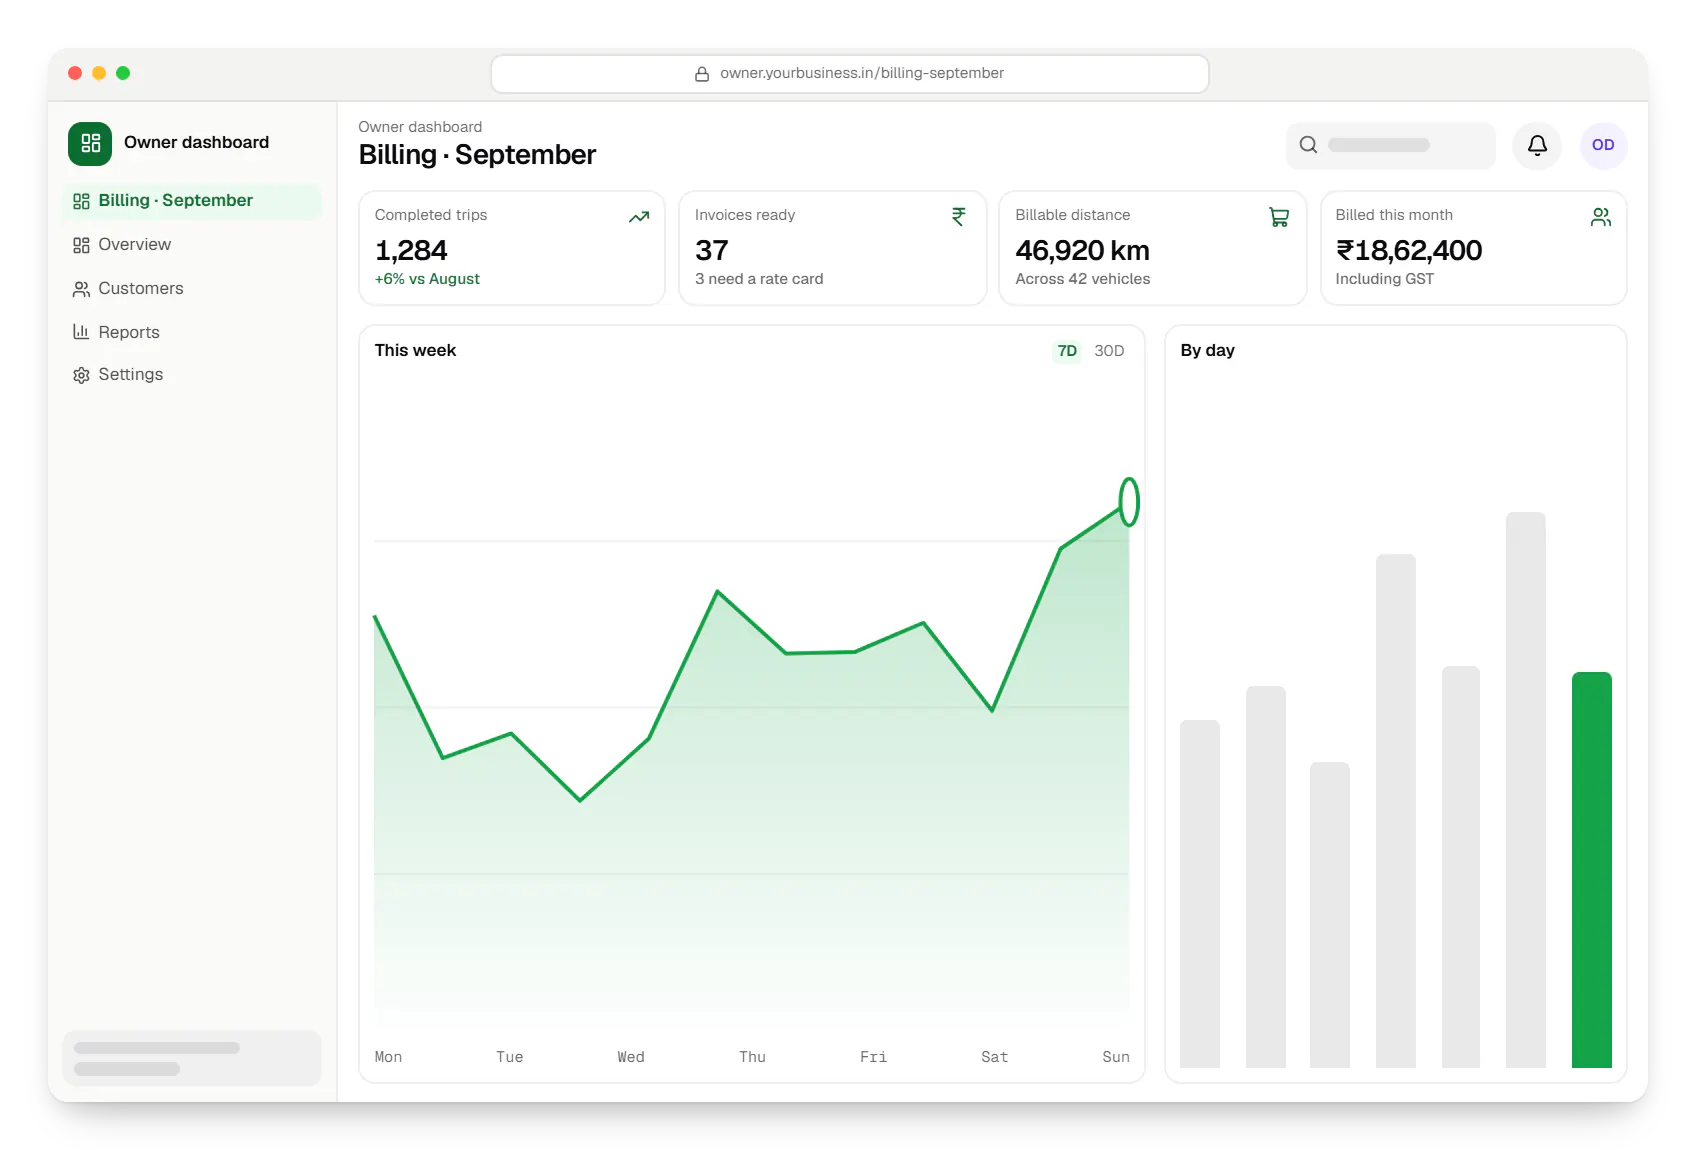This screenshot has height=1150, width=1696.
Task: Click the 3 need a rate card note
Action: coord(759,279)
